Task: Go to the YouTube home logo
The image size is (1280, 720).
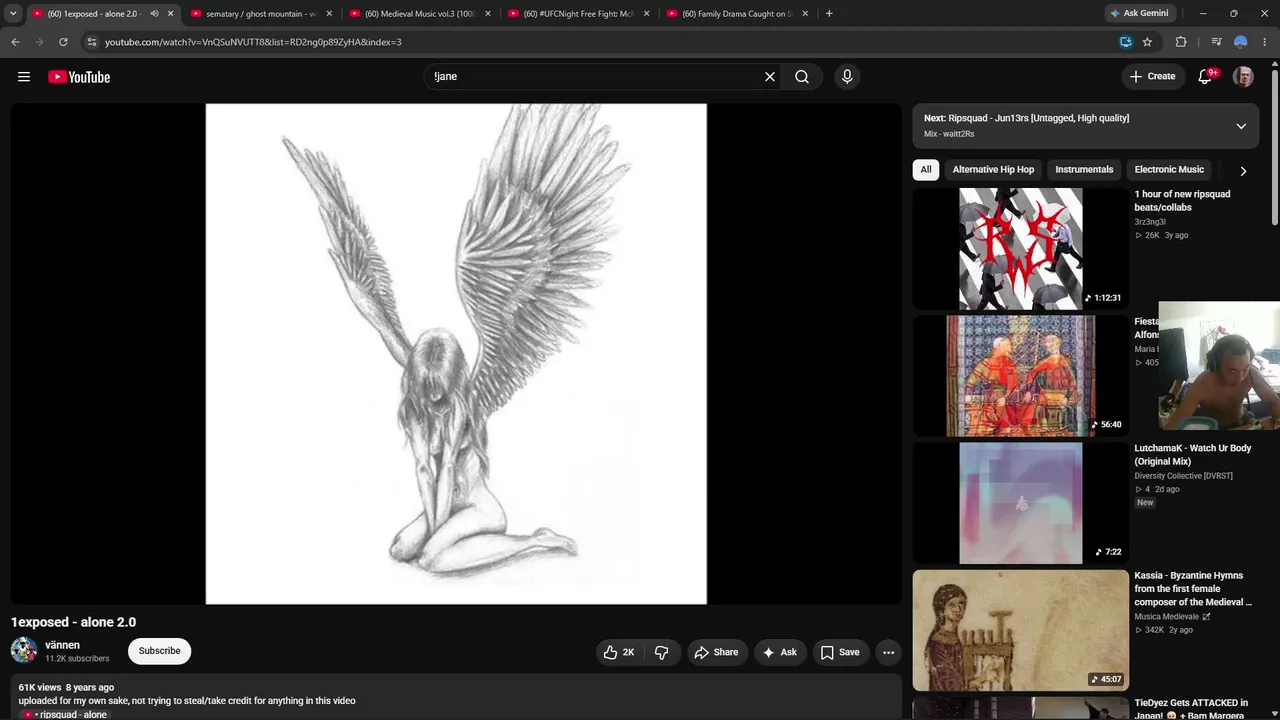Action: [x=79, y=77]
